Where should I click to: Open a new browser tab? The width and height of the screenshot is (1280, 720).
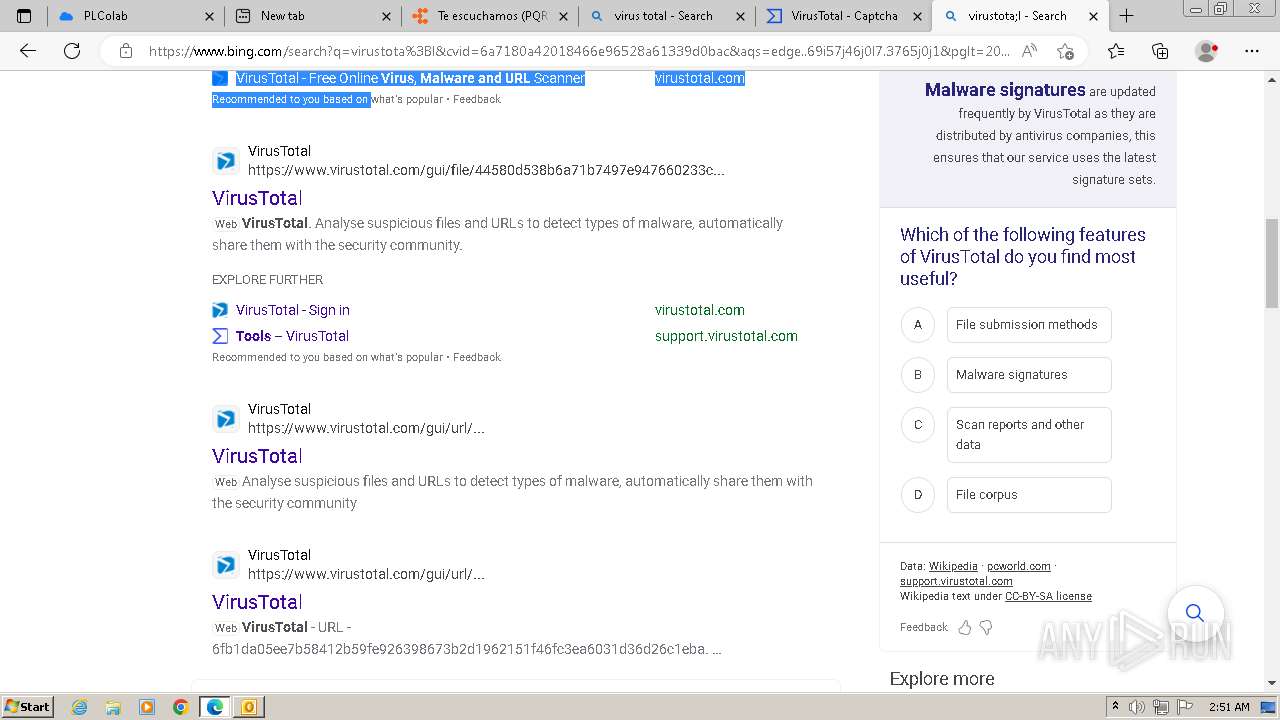(1127, 16)
